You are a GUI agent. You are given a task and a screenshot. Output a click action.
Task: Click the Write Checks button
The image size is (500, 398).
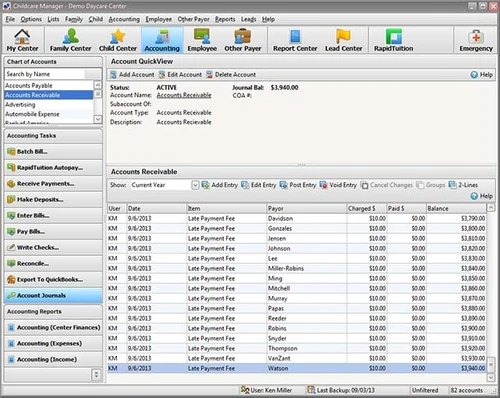click(x=53, y=248)
